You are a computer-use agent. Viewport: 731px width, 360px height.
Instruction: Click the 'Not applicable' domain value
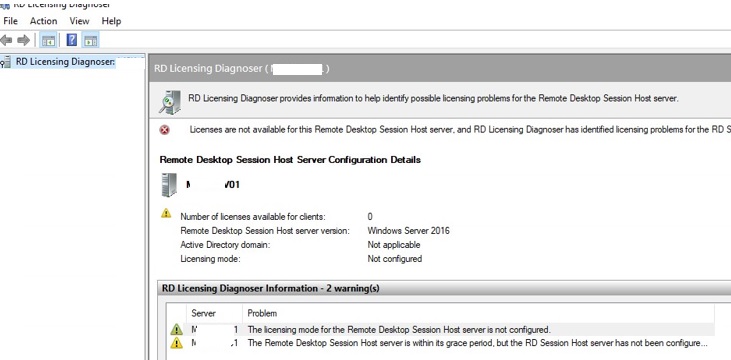pos(393,244)
